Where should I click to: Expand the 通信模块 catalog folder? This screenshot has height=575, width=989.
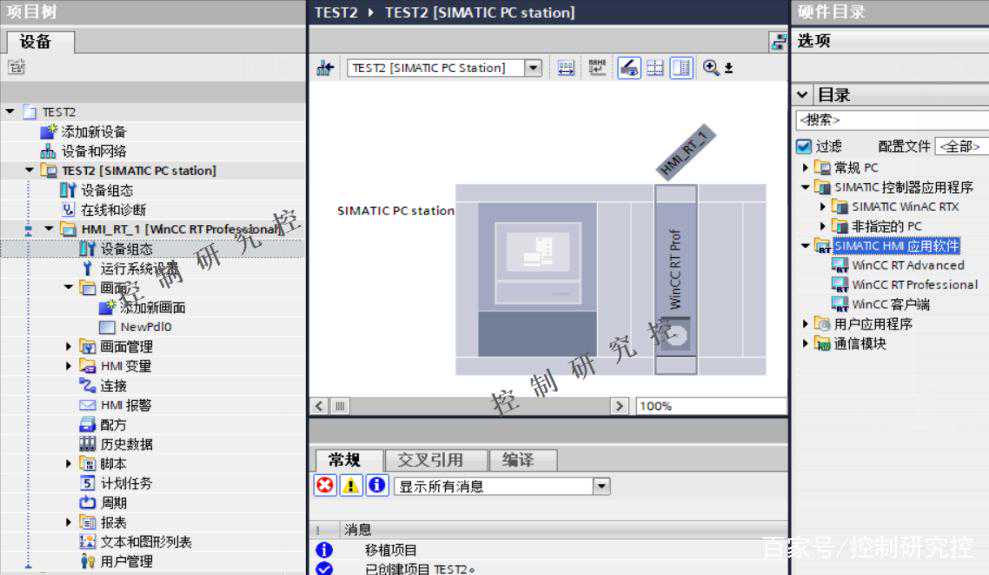click(806, 343)
